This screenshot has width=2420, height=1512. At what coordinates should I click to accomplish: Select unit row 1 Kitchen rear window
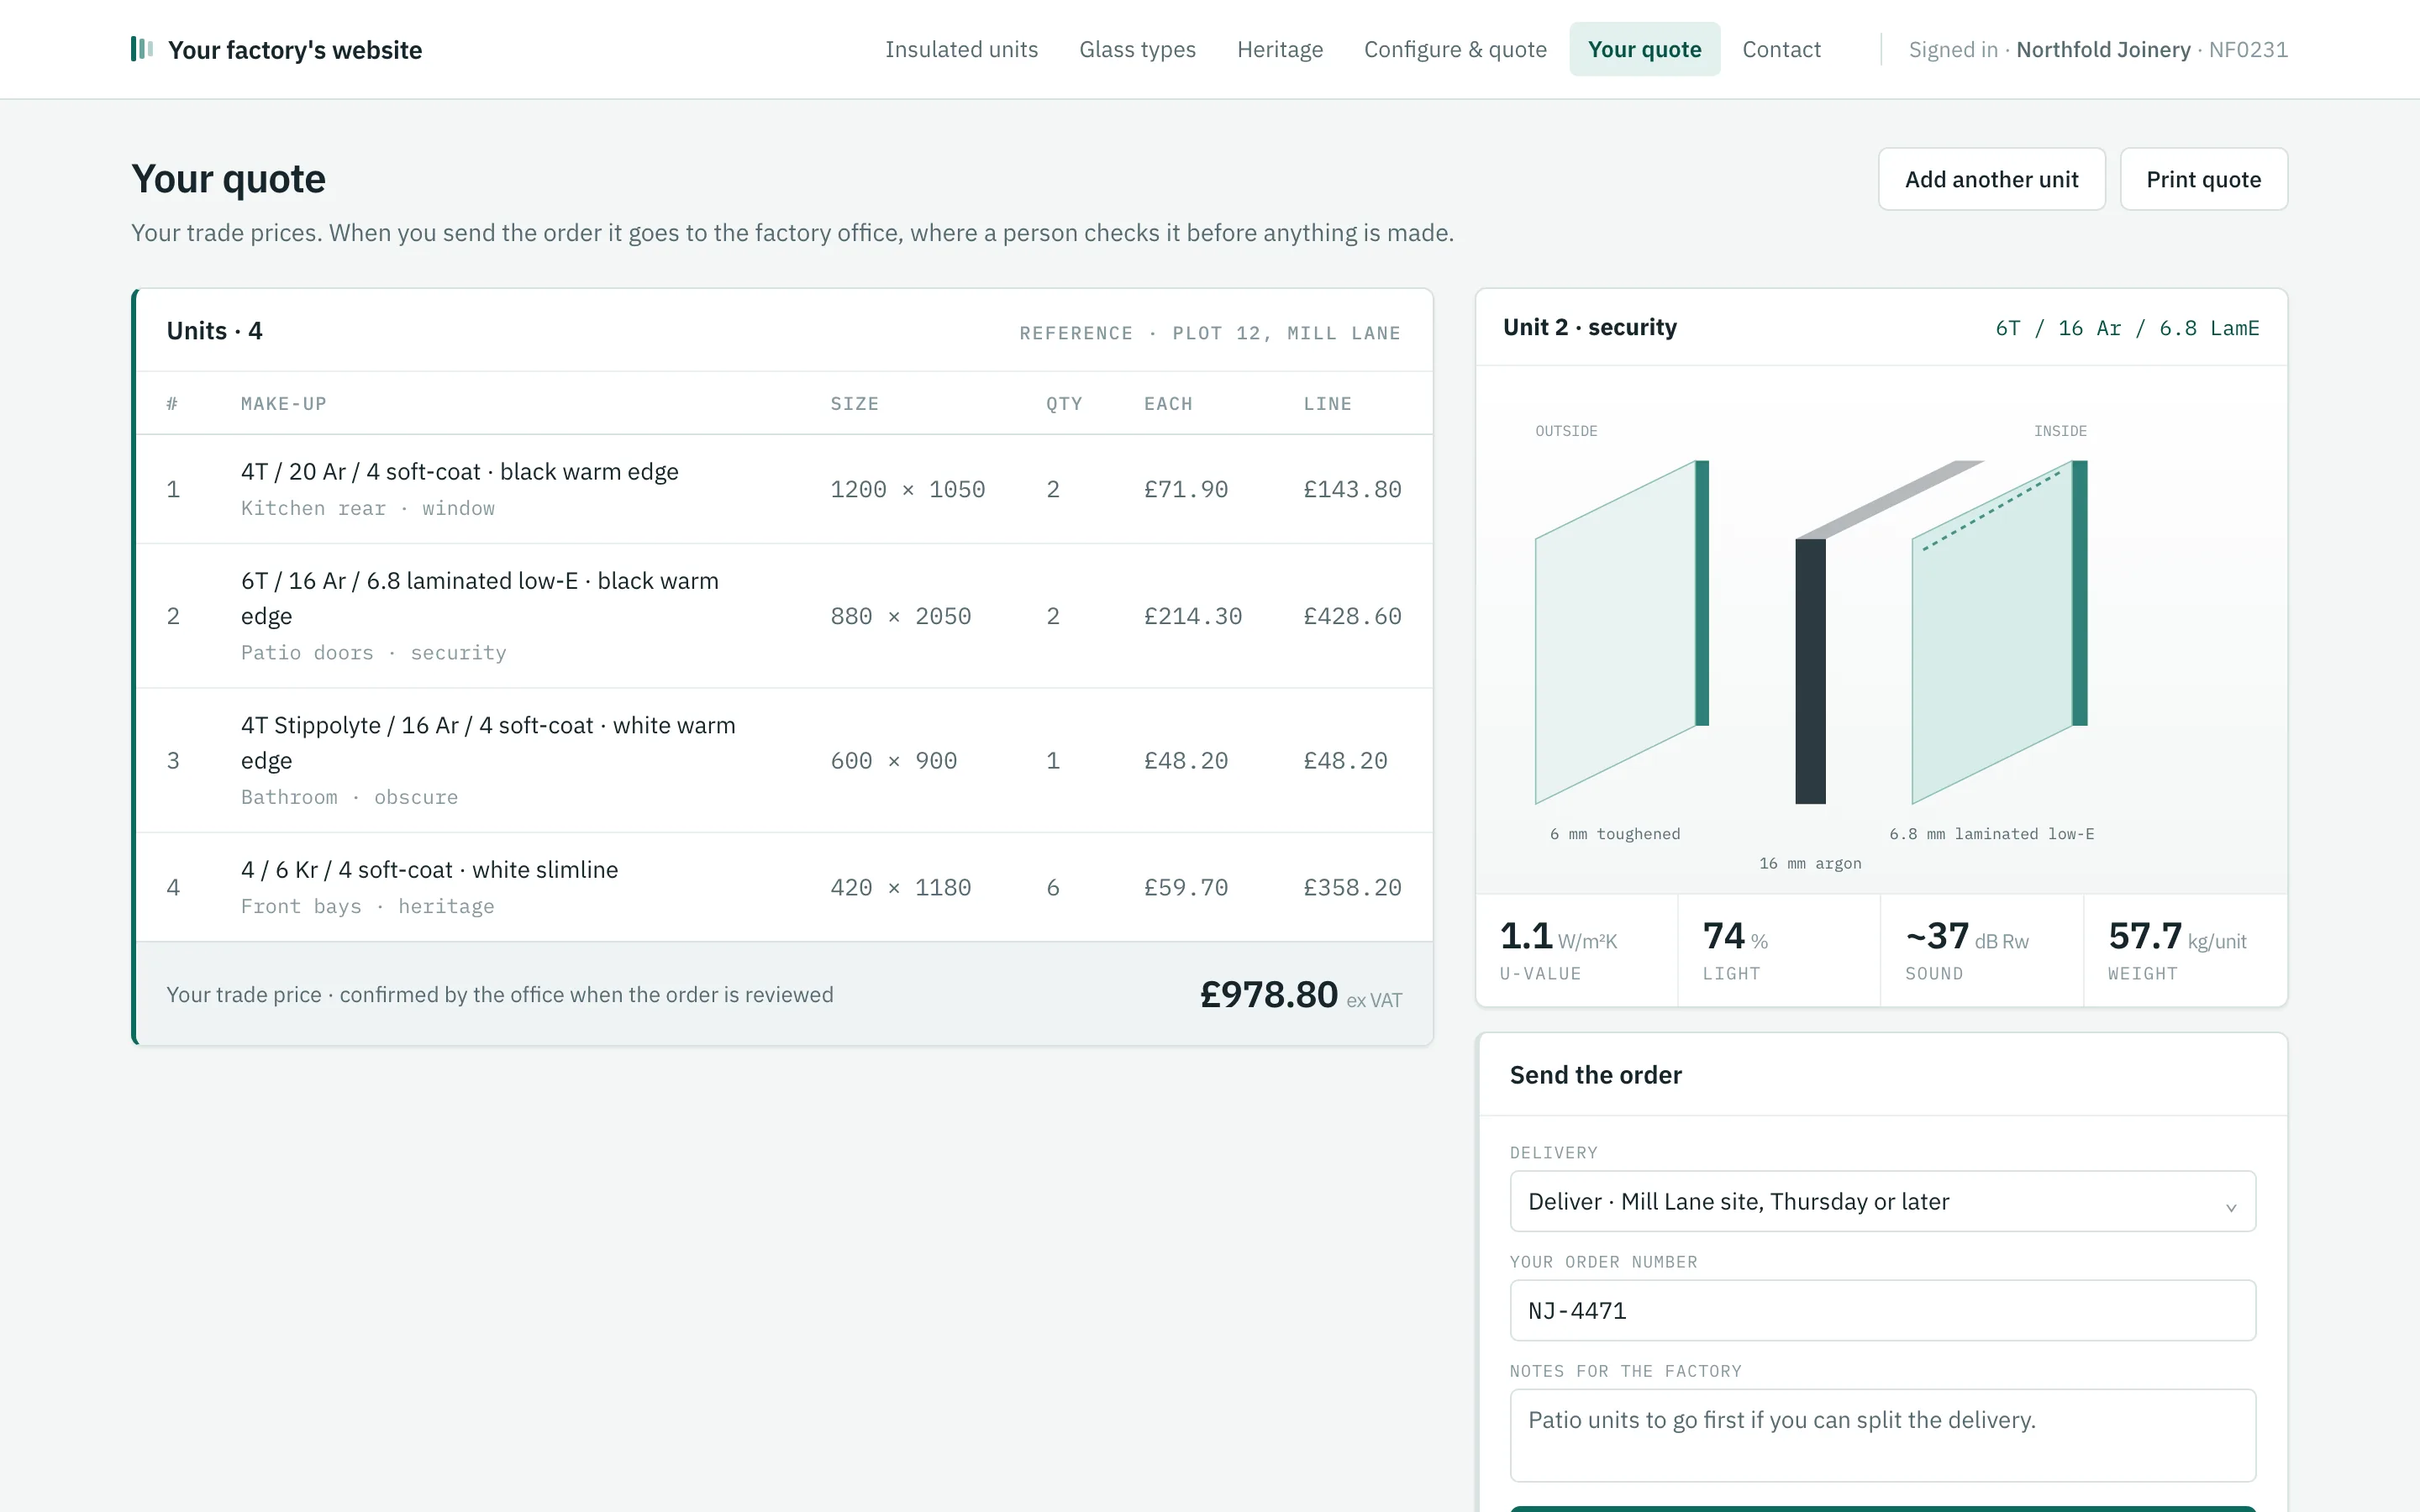click(783, 489)
